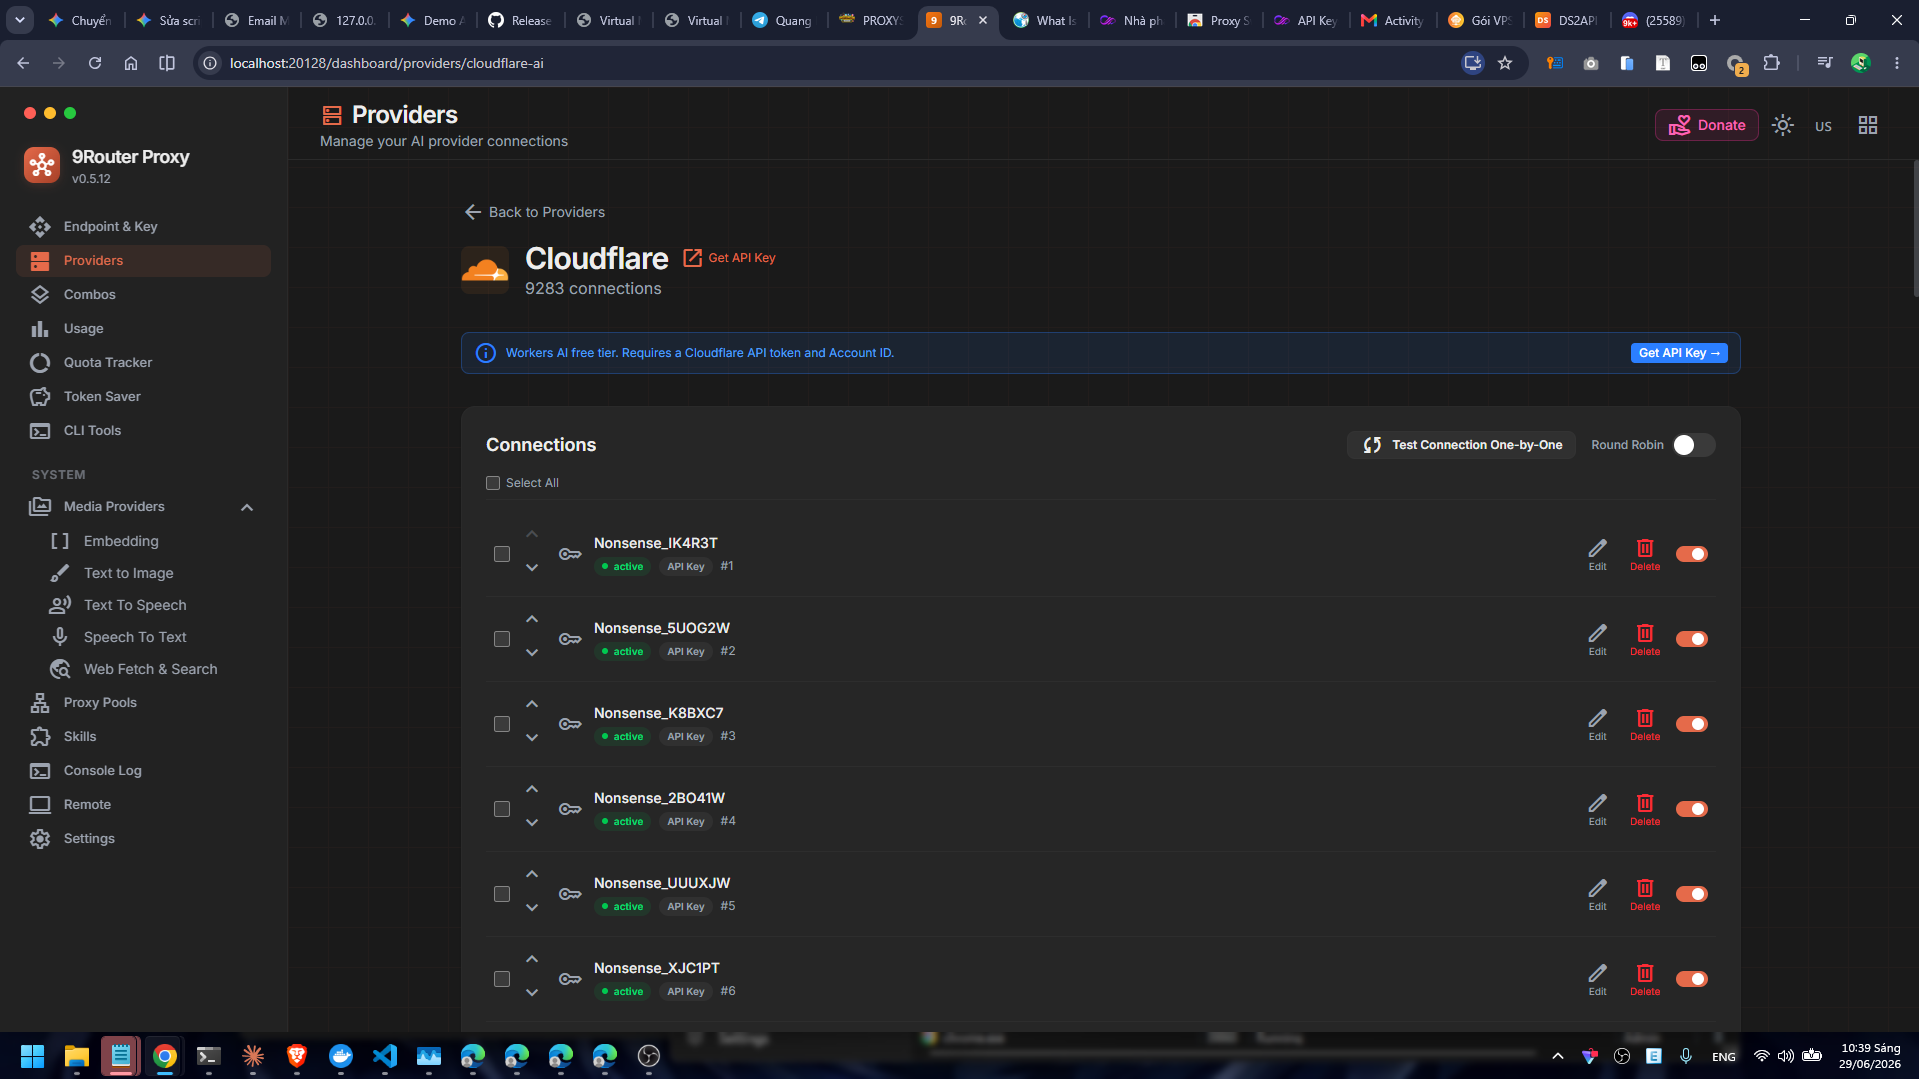Select the Nonsense_2BO41W connection checkbox

coord(502,809)
